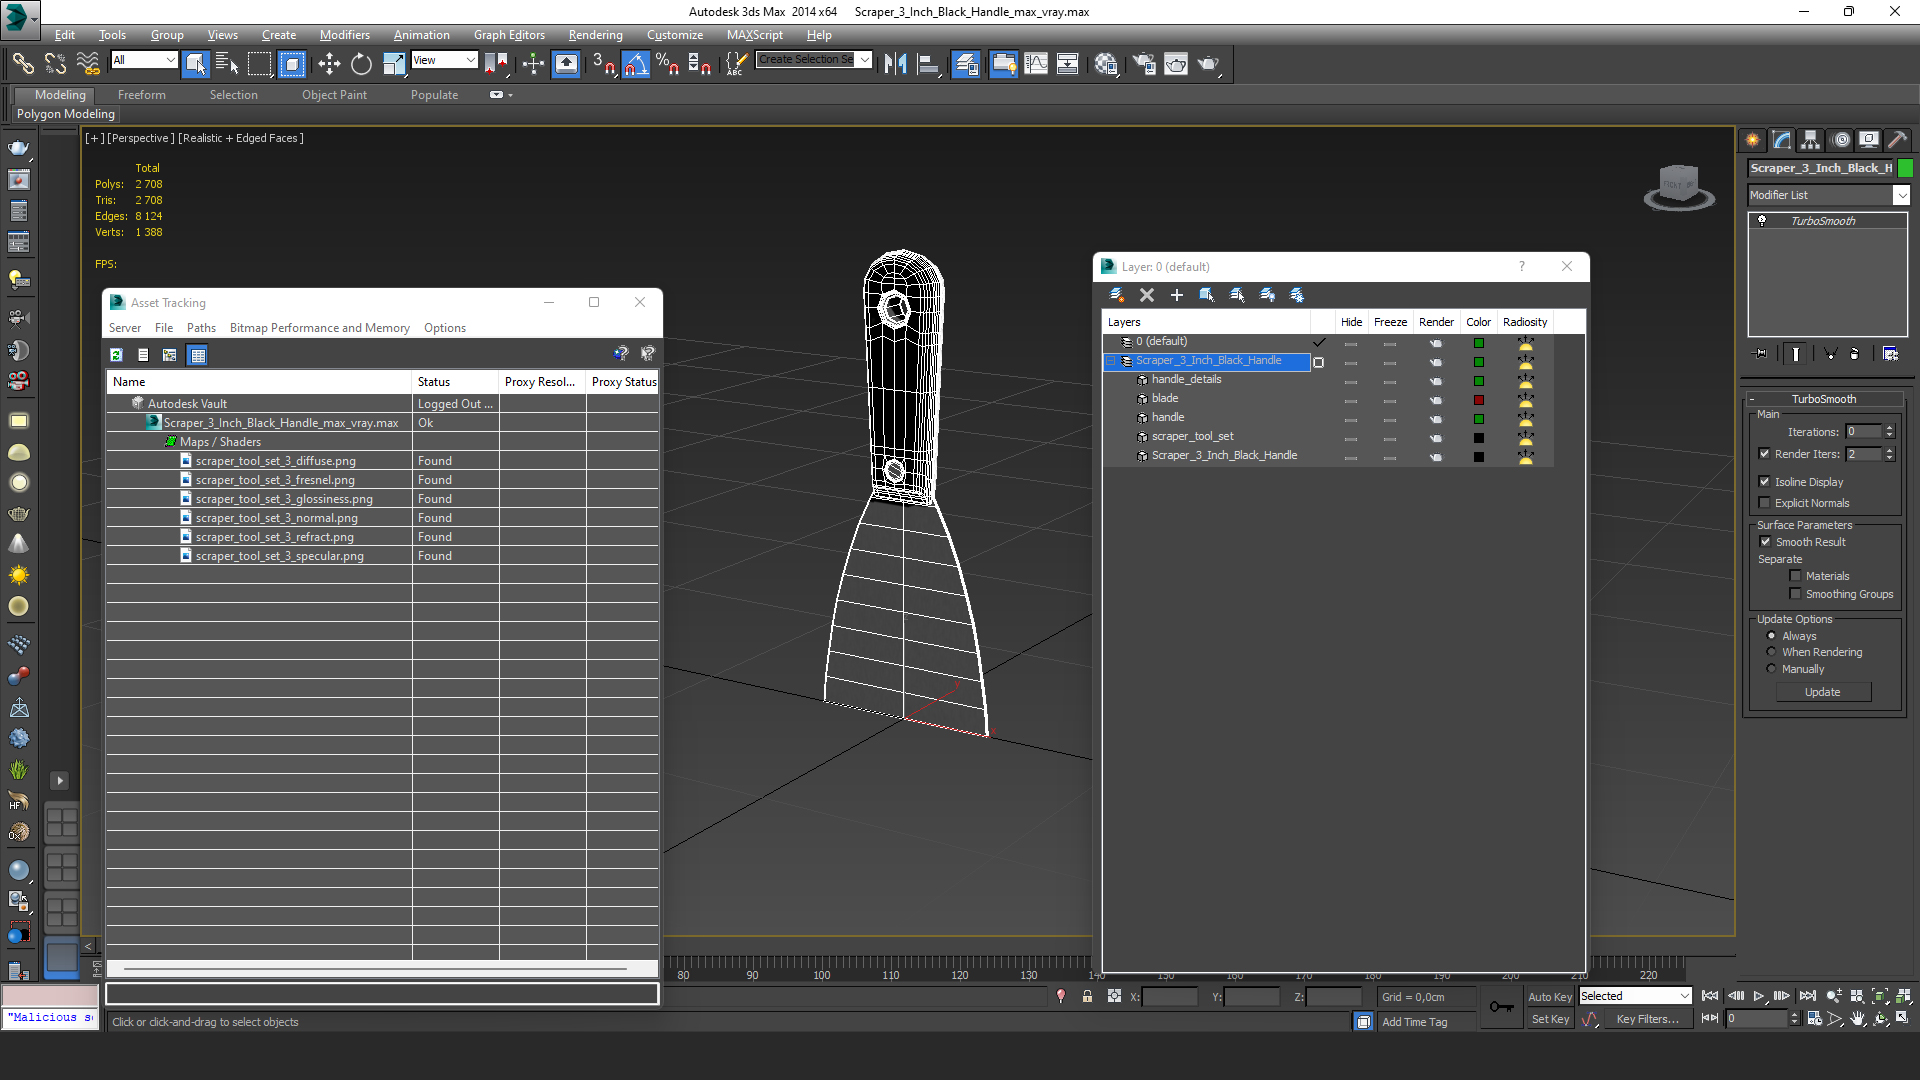The image size is (1920, 1080).
Task: Select the When Rendering radio option
Action: point(1771,652)
